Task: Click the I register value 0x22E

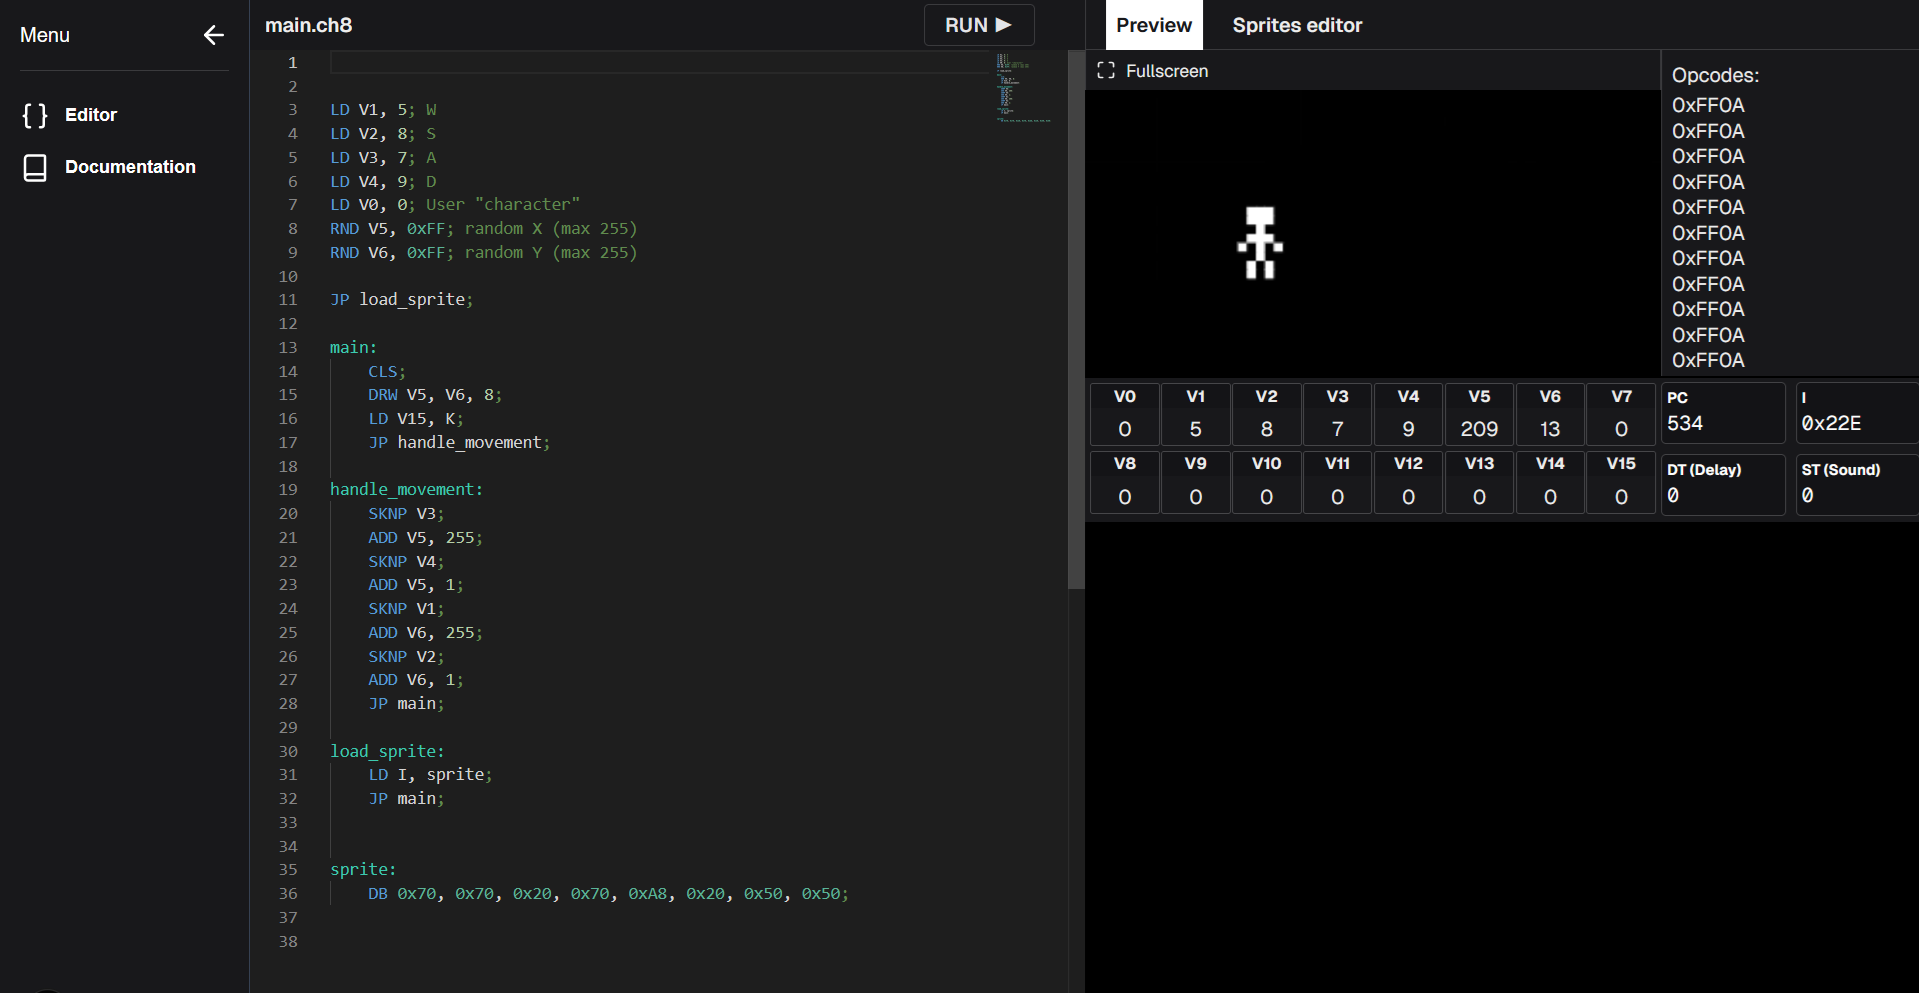Action: pos(1831,424)
